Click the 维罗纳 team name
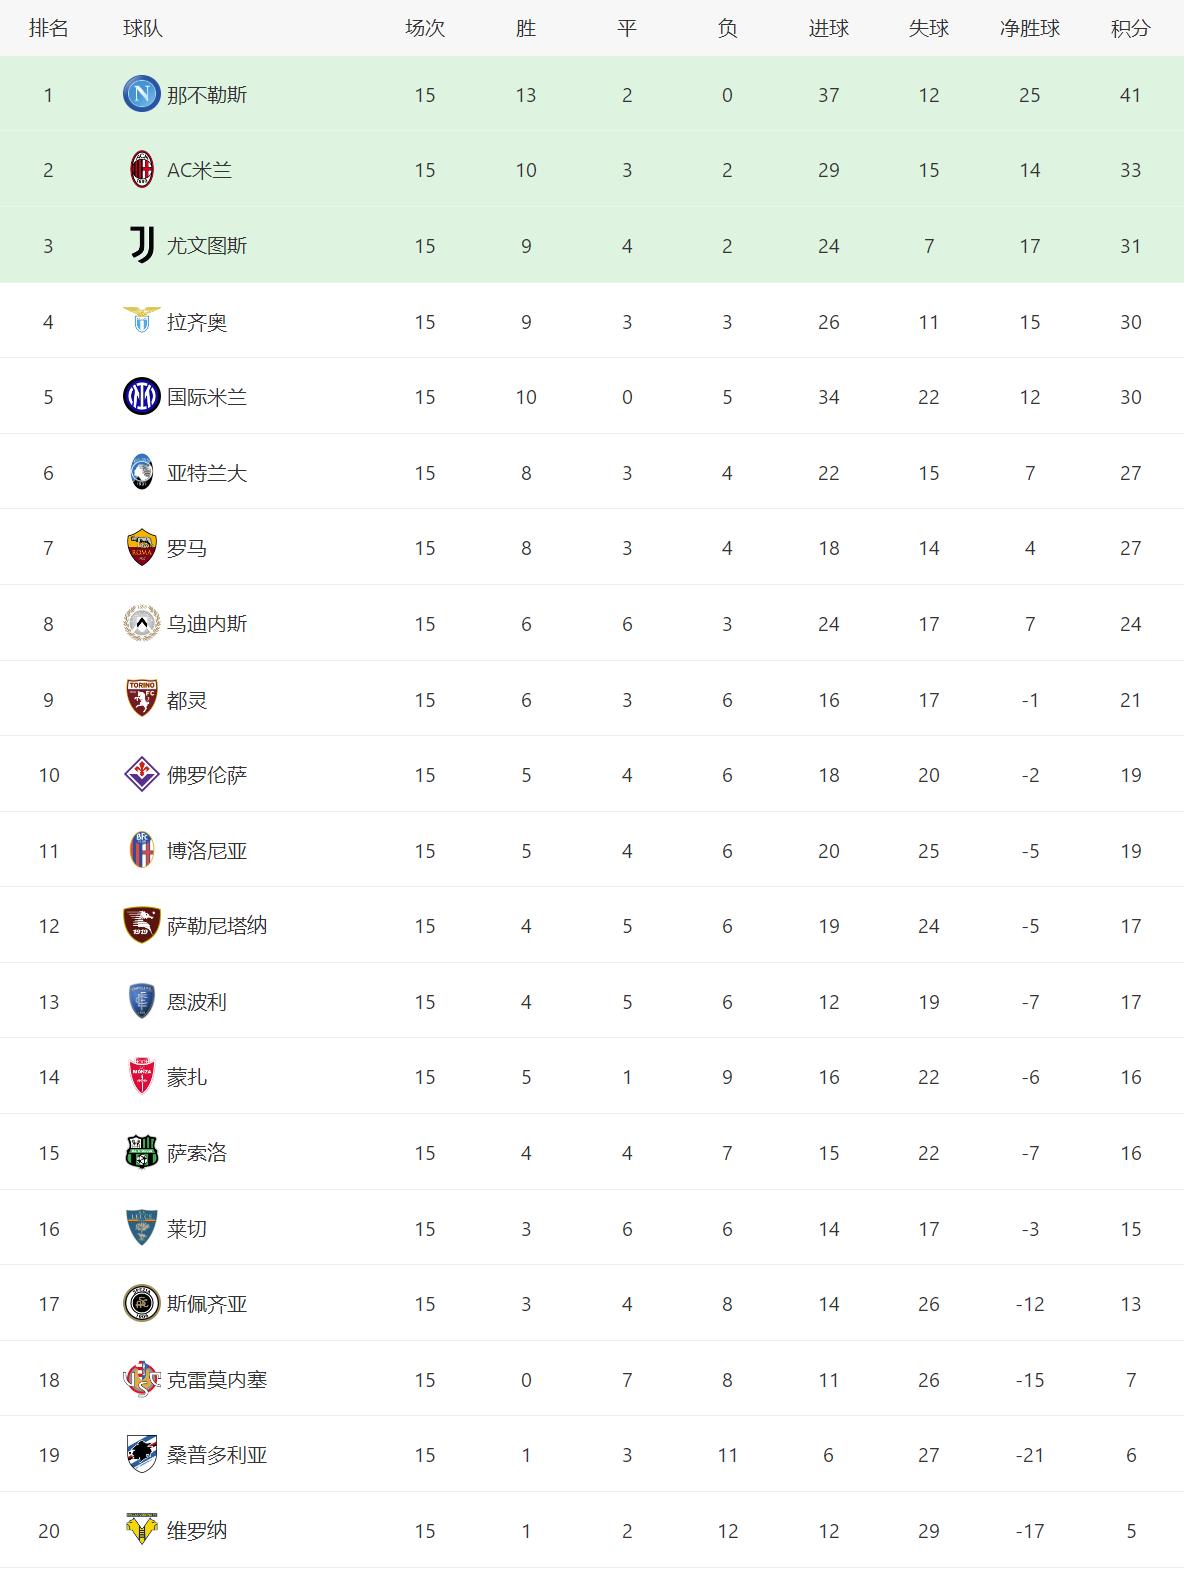 (197, 1531)
